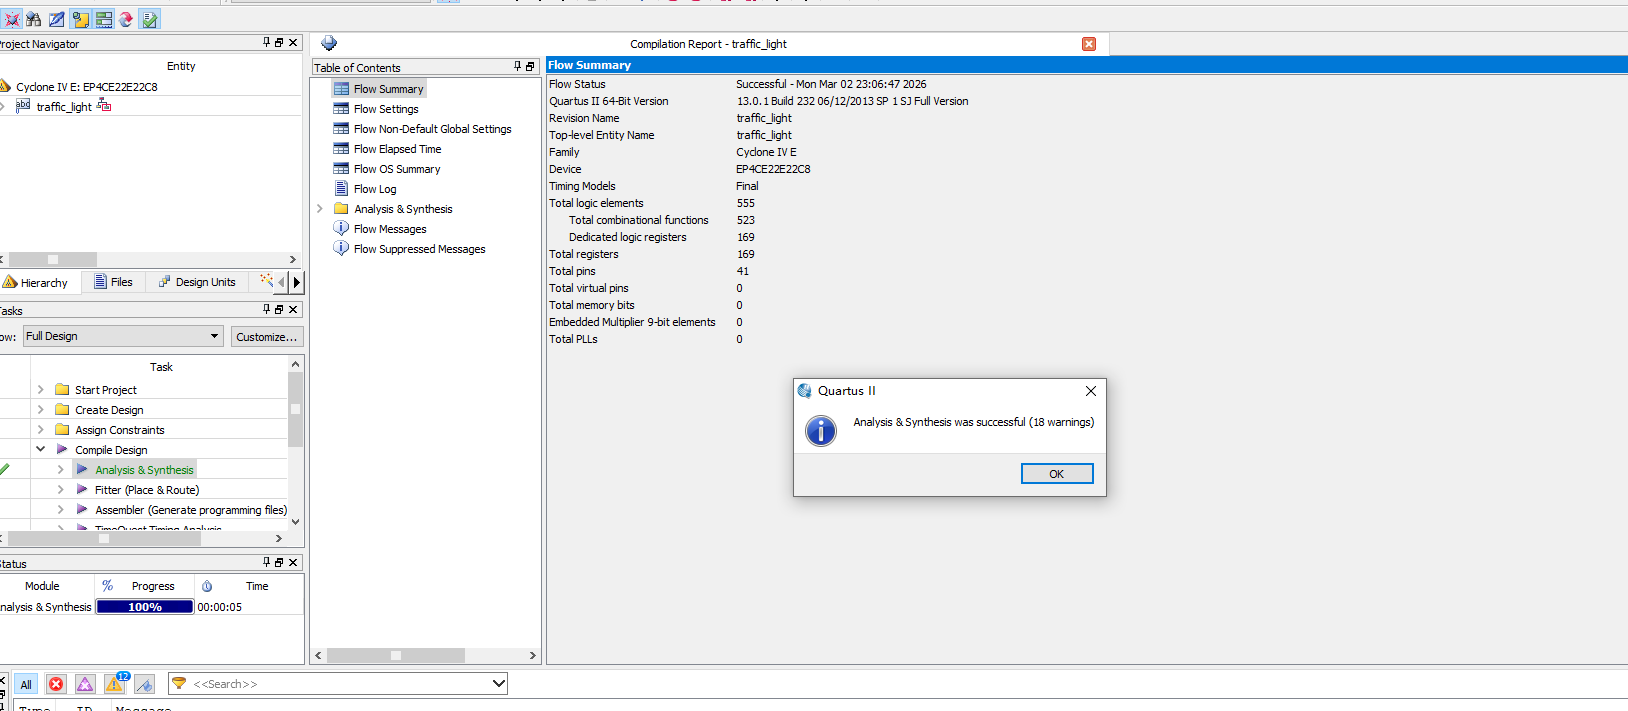This screenshot has width=1628, height=711.
Task: Float the Tasks panel window
Action: tap(279, 309)
